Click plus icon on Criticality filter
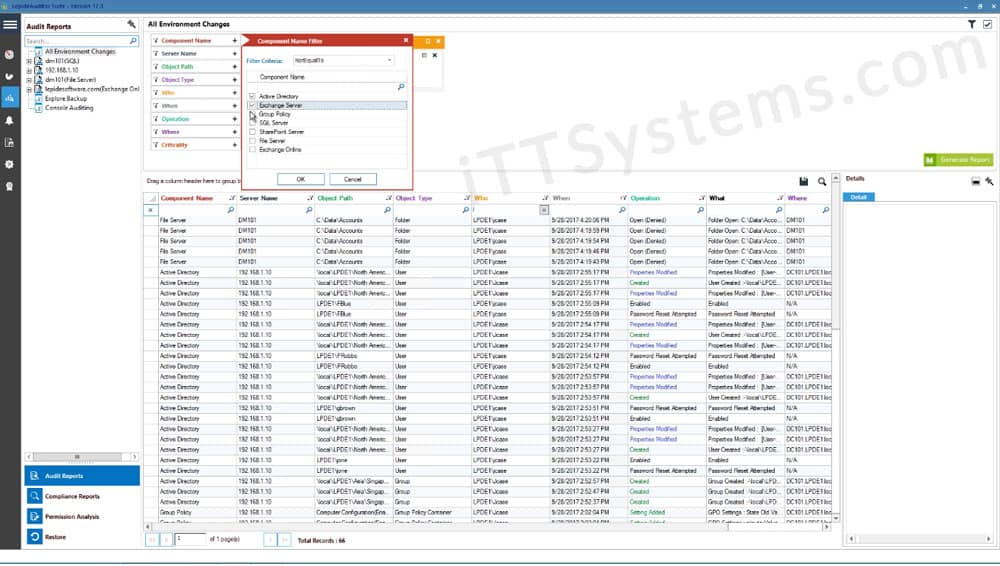The height and width of the screenshot is (566, 1000). point(235,145)
